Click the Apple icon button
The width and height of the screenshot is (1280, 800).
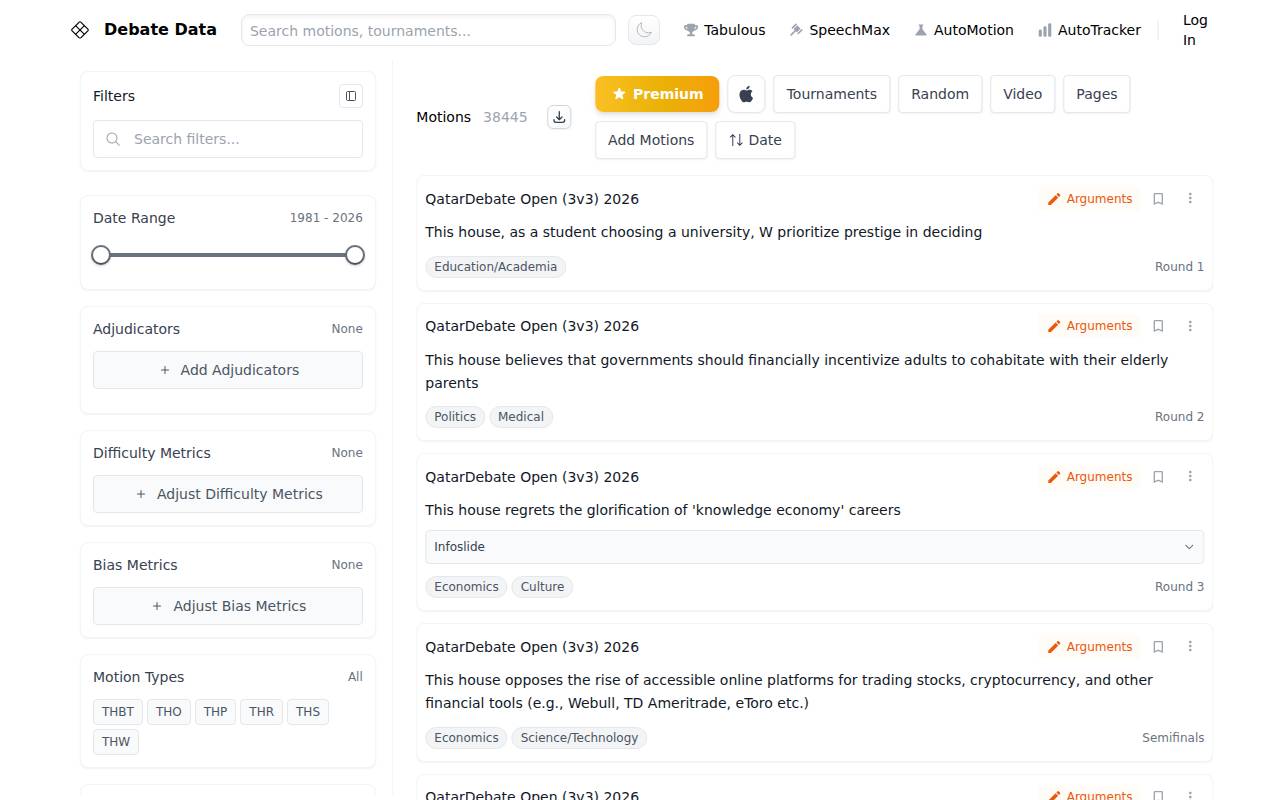(x=746, y=94)
